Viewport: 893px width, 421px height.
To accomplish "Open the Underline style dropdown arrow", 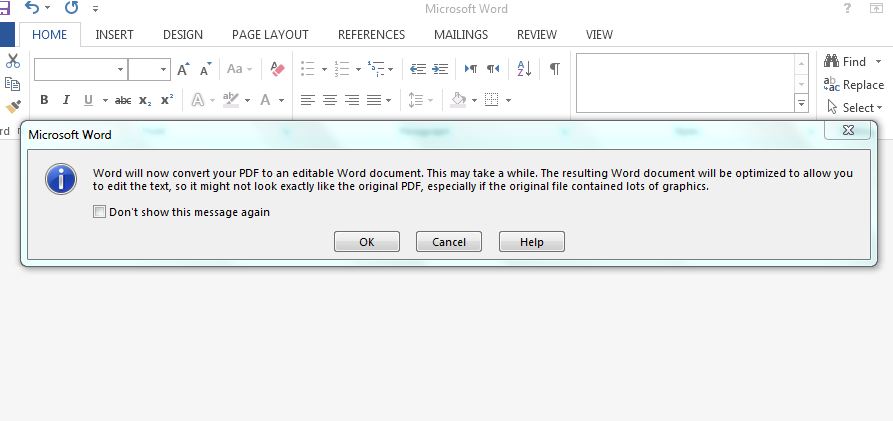I will 105,101.
